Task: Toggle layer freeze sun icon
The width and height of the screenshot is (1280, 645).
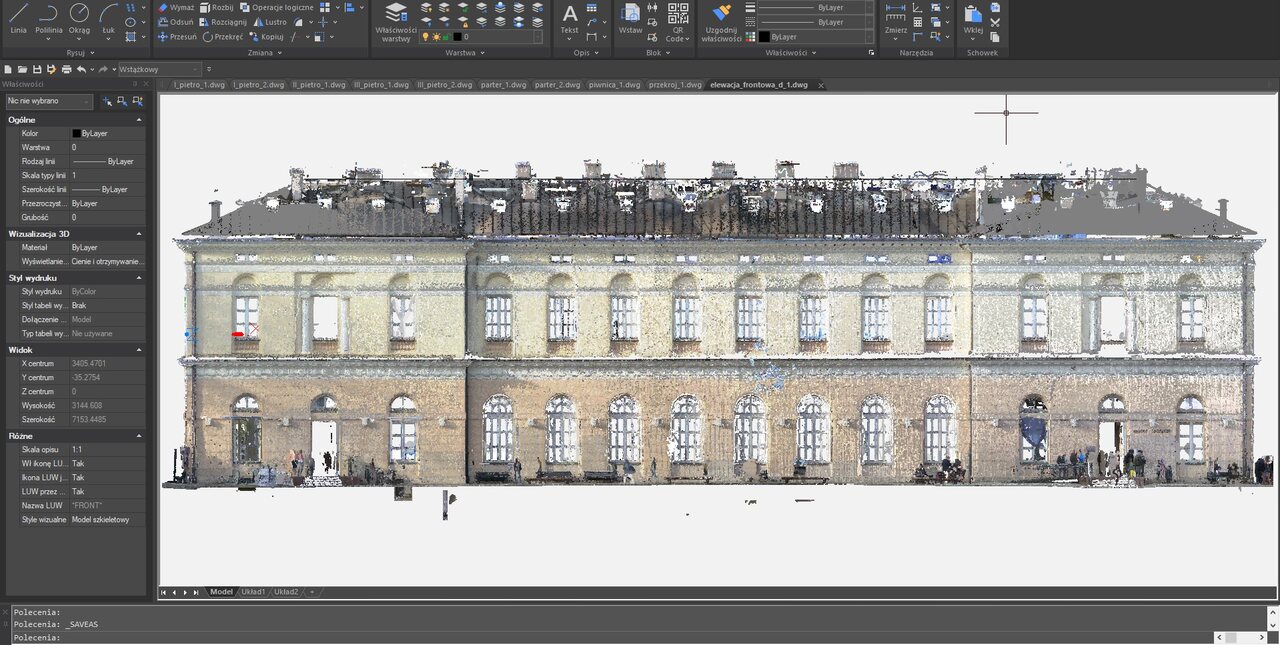Action: point(435,36)
